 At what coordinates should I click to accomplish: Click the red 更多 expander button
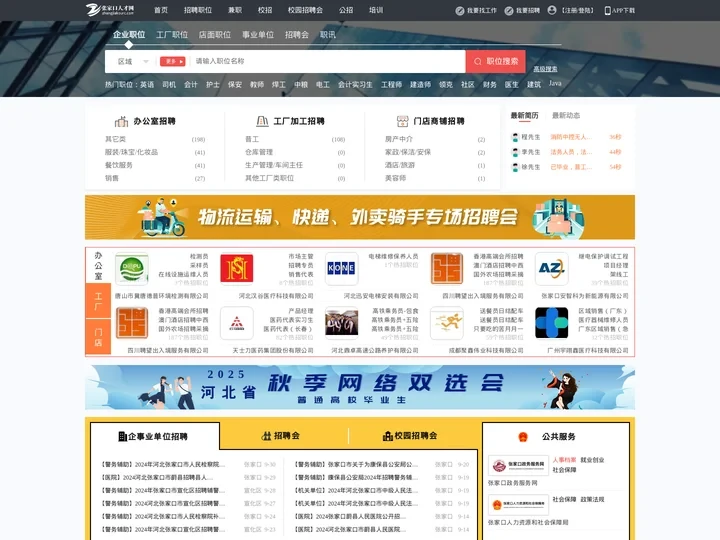point(172,61)
